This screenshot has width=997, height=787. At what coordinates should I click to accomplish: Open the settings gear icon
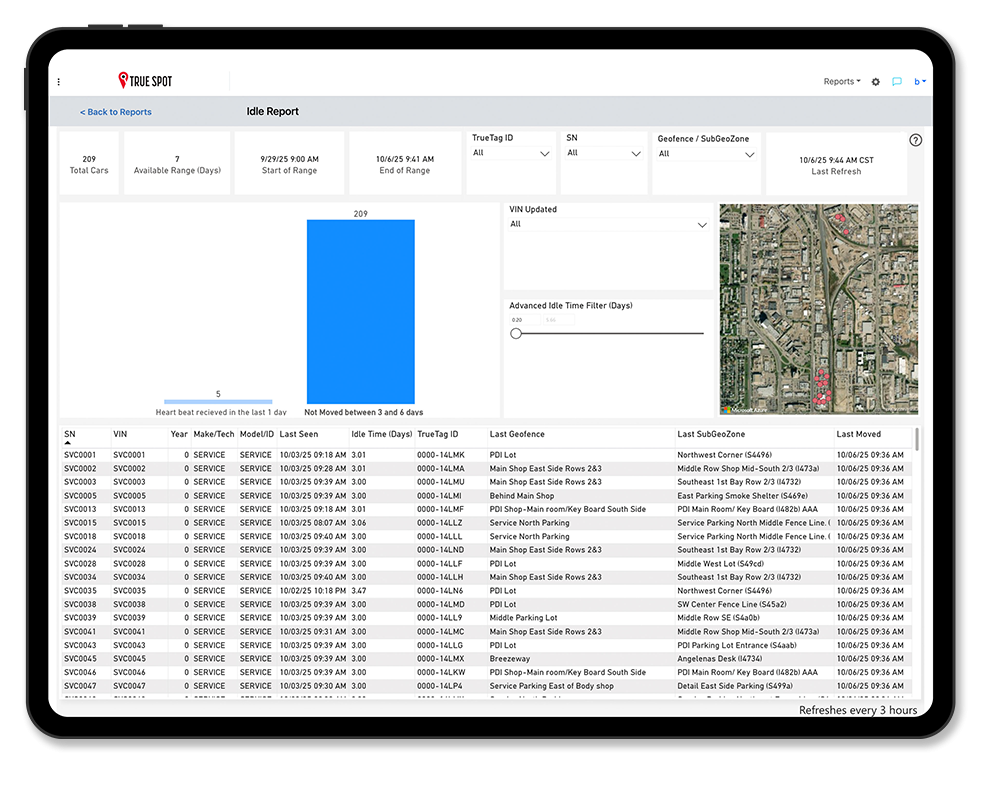876,82
